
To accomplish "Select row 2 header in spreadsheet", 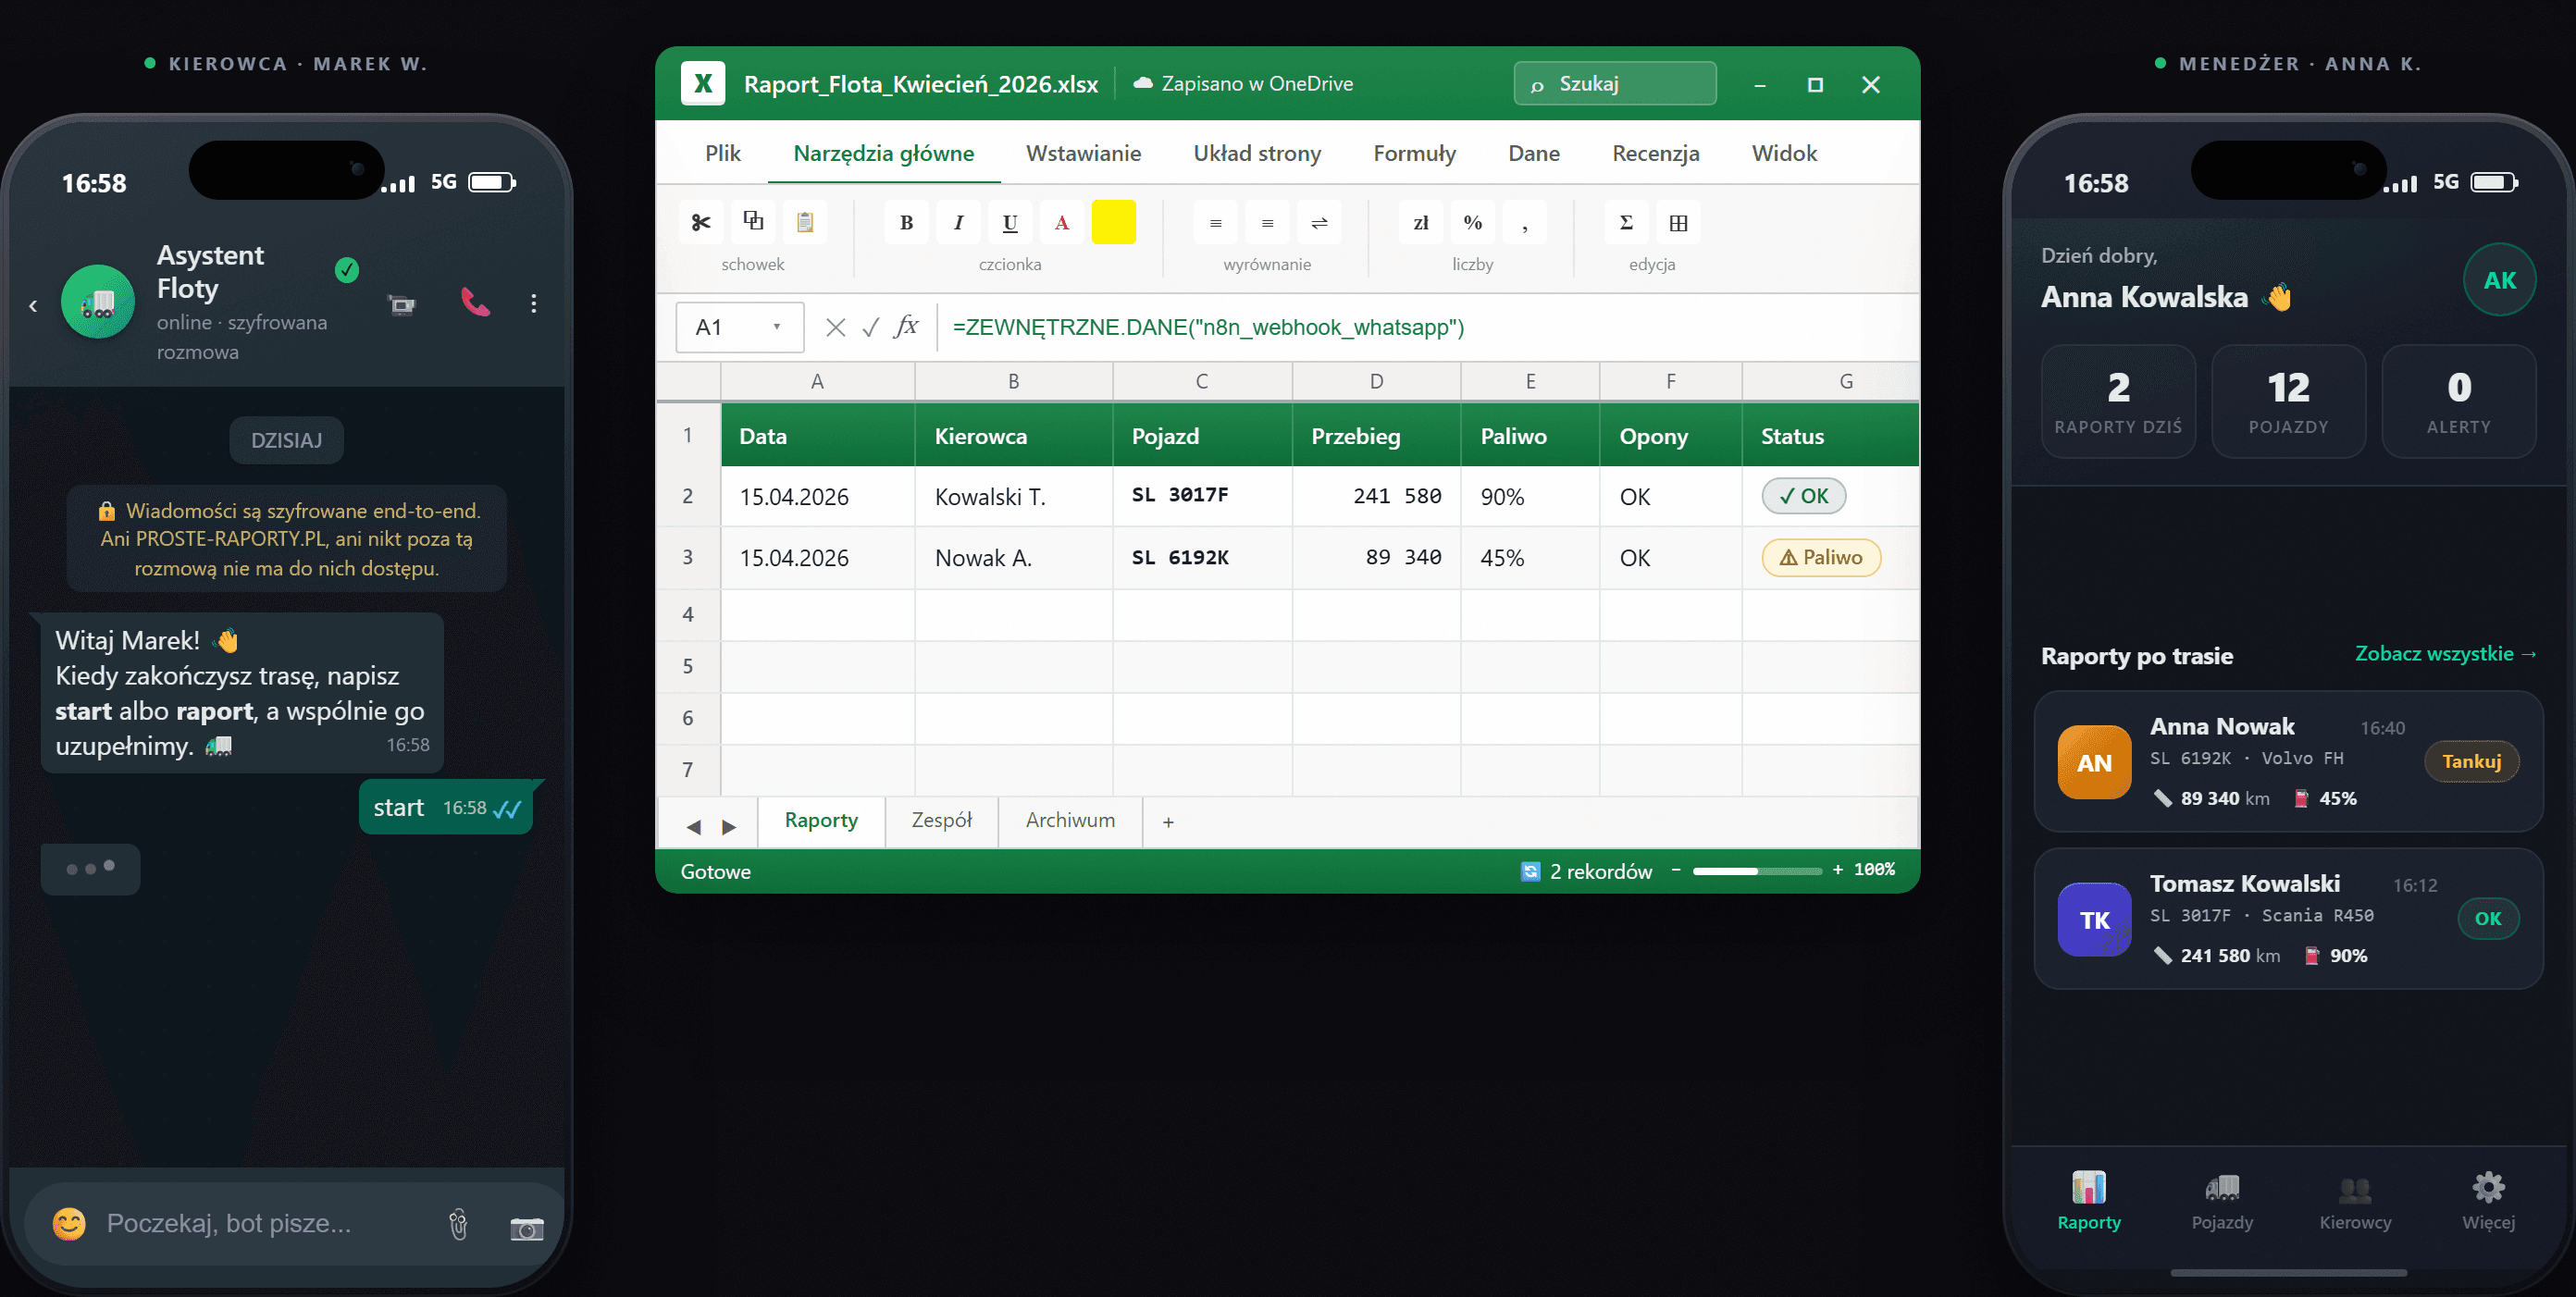I will (688, 496).
